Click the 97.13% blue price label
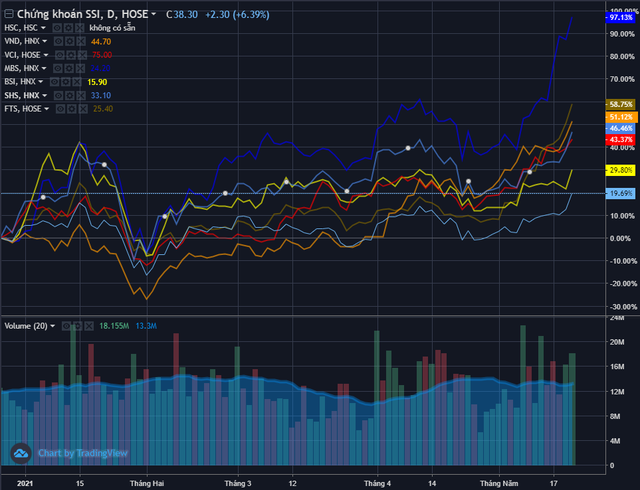 pyautogui.click(x=620, y=18)
